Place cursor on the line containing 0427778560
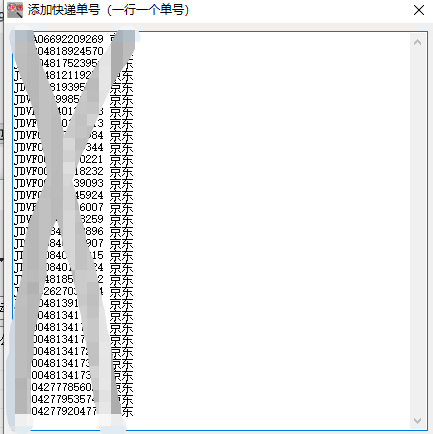Screen dimensions: 433x434 [x=73, y=387]
